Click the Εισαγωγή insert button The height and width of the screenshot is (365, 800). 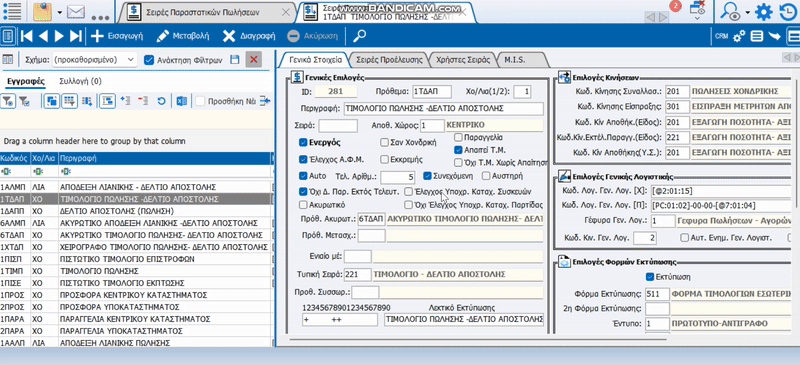117,36
